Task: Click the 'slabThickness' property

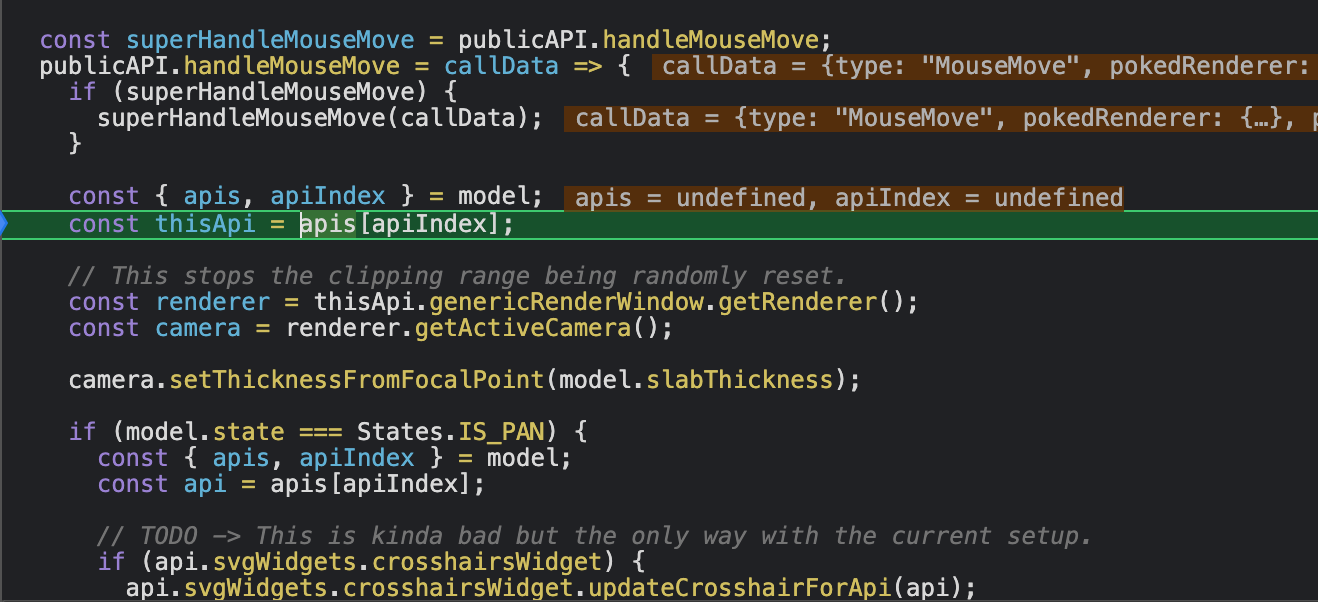Action: [739, 380]
